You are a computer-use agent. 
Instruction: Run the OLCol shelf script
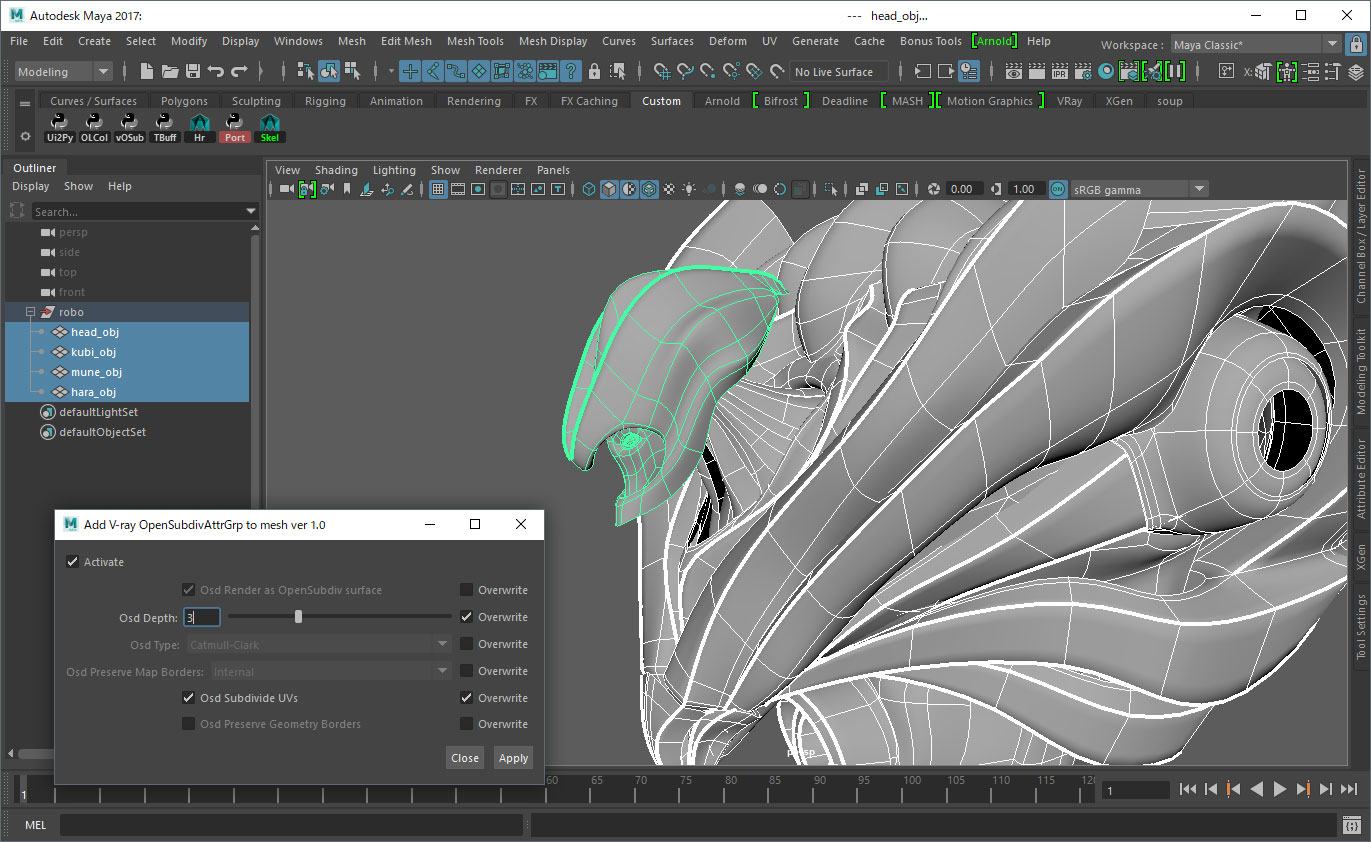(95, 128)
